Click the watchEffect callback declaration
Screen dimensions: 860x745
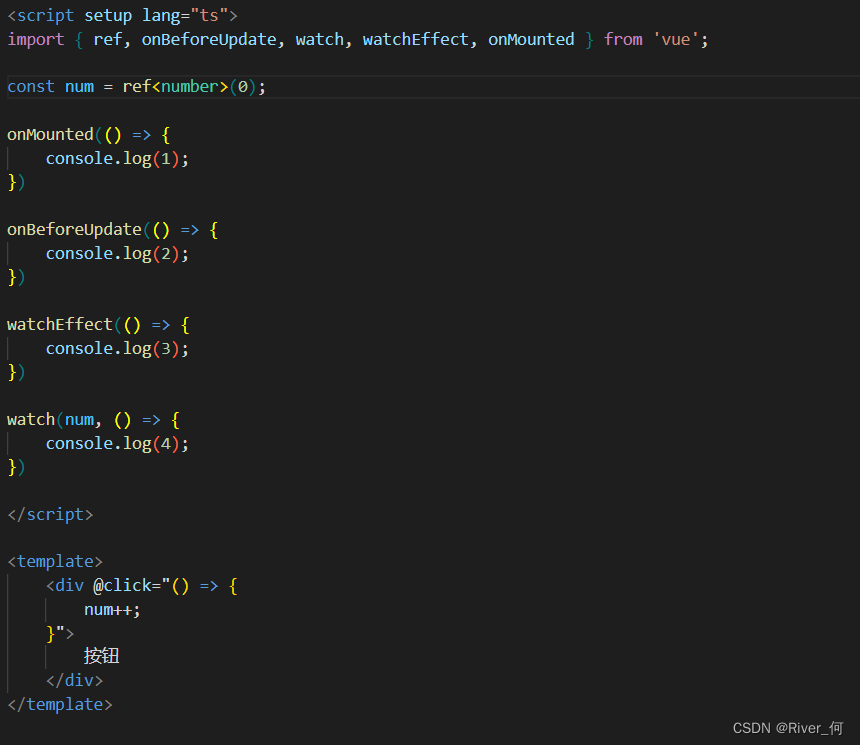point(60,324)
